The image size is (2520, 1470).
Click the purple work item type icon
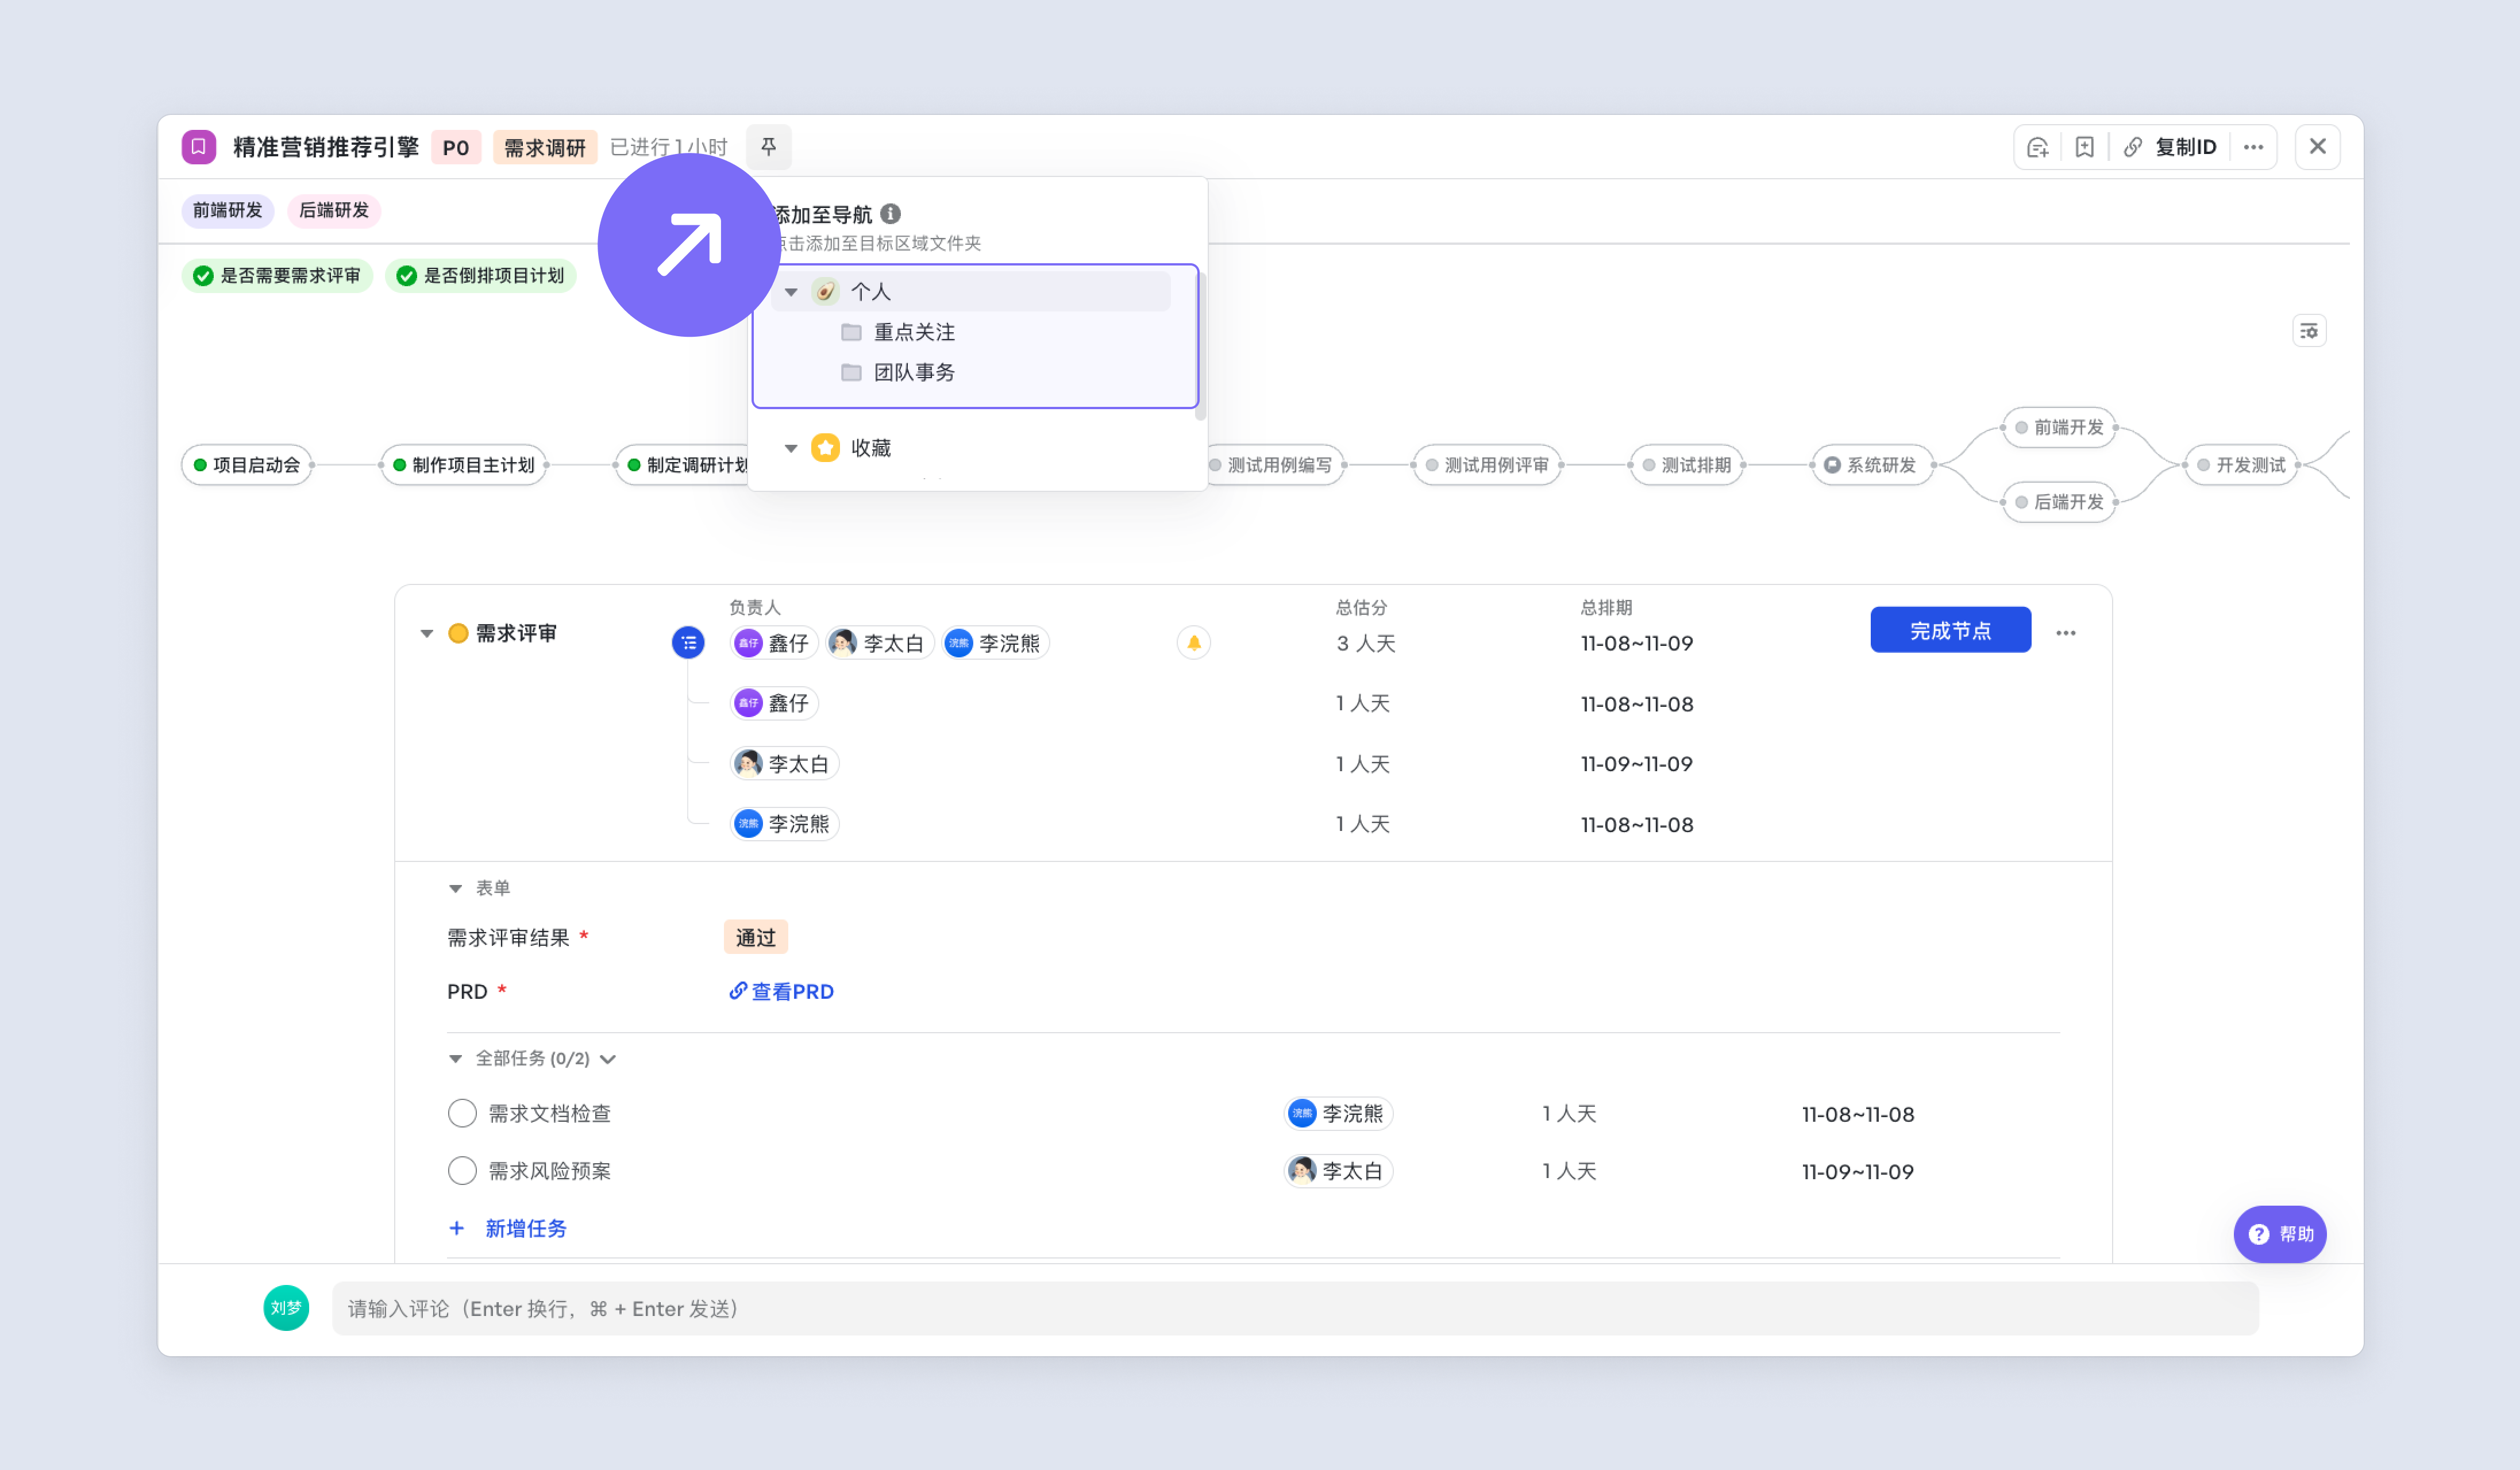(x=199, y=147)
